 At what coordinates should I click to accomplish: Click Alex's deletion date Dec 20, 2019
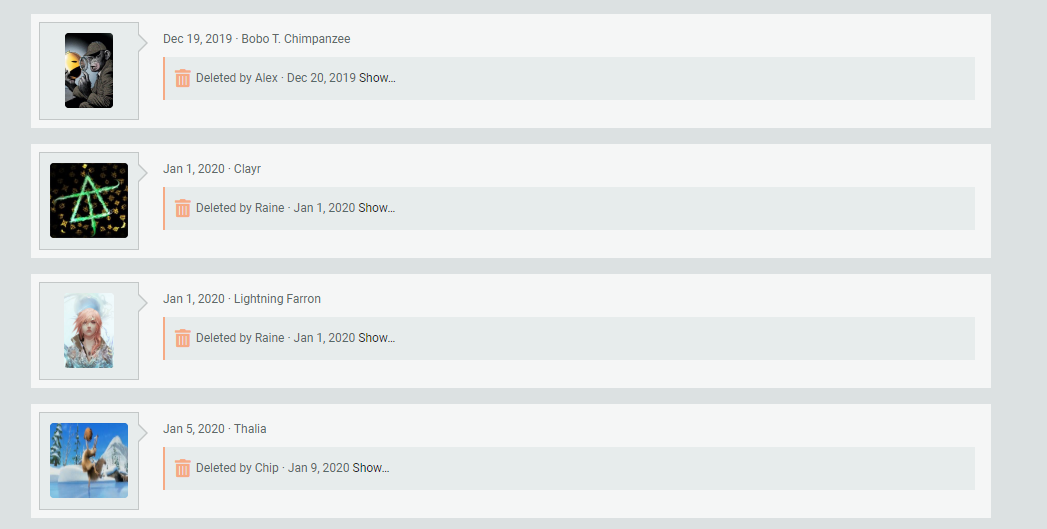[x=321, y=78]
